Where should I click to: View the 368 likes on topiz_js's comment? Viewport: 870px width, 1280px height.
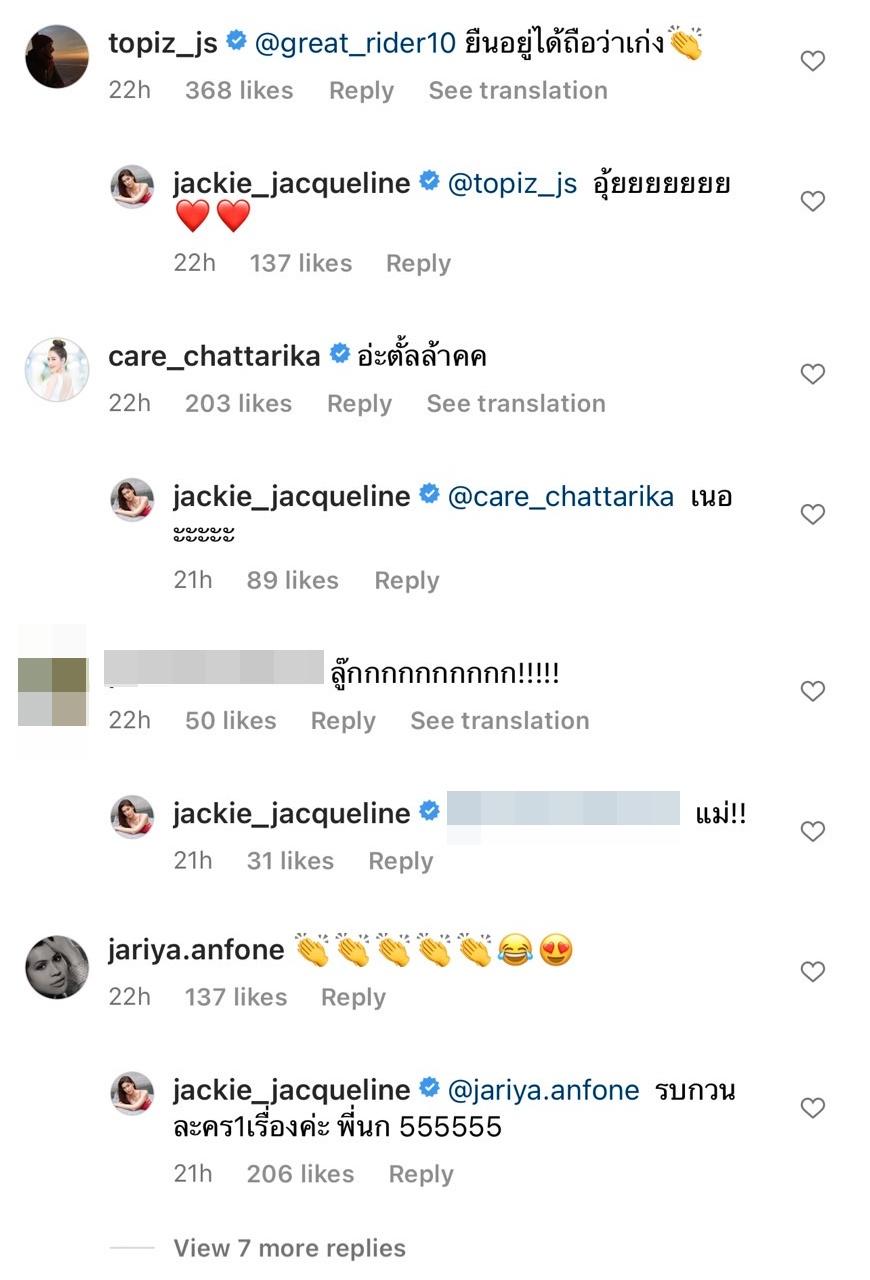239,91
